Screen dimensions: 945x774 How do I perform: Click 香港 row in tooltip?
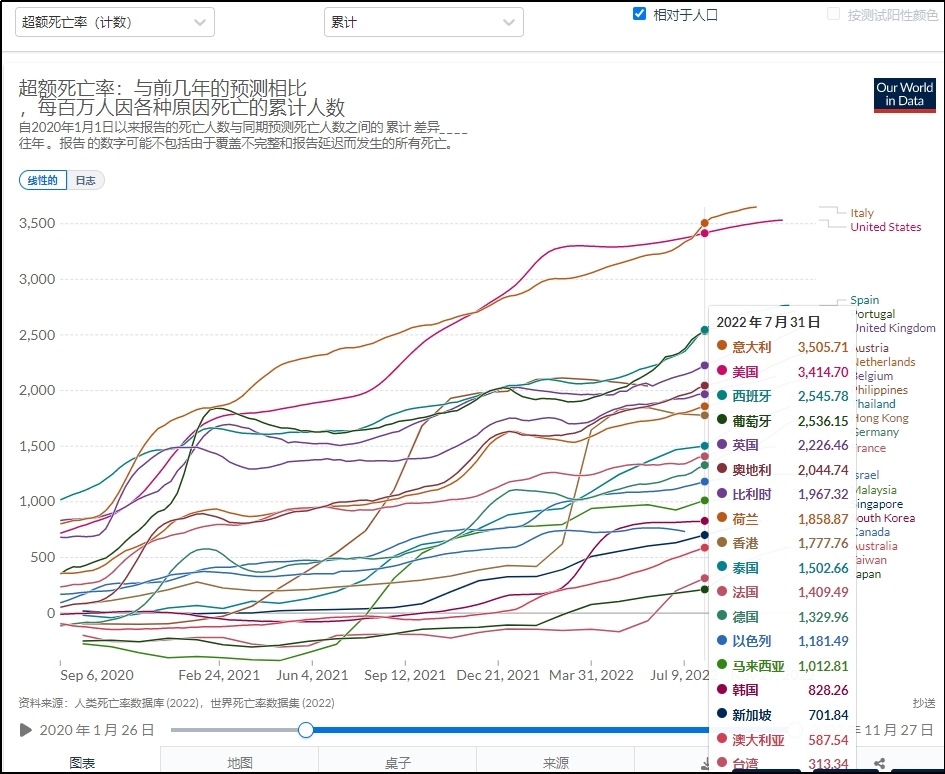point(782,543)
